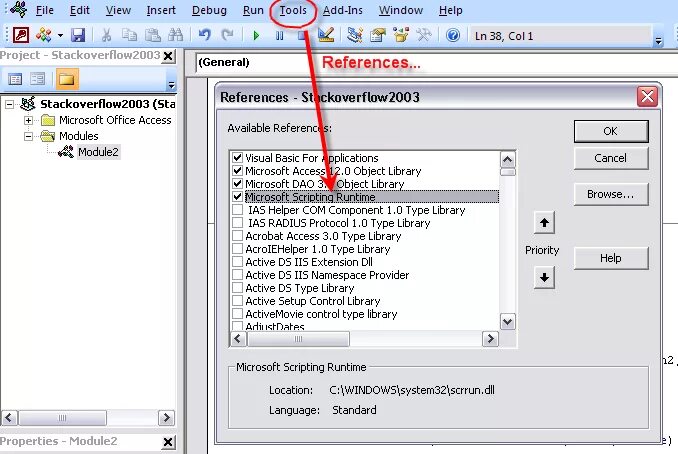Viewport: 678px width, 454px height.
Task: Move reference priority up
Action: point(544,223)
